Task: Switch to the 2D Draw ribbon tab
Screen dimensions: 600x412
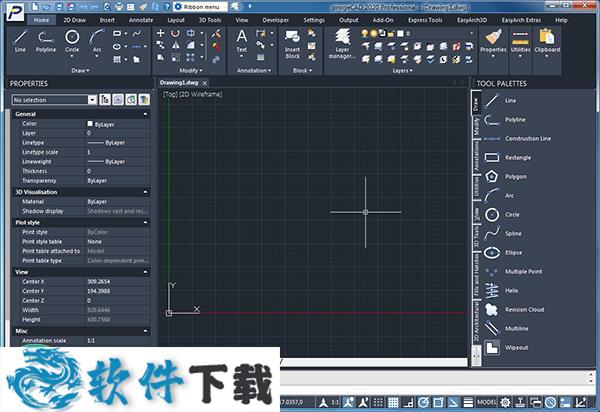Action: click(75, 20)
